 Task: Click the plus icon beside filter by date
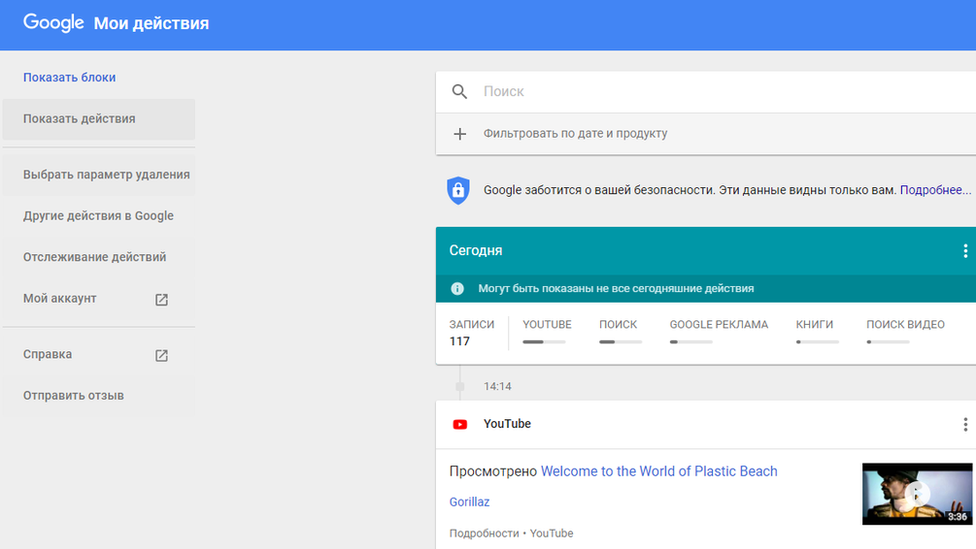click(x=459, y=134)
